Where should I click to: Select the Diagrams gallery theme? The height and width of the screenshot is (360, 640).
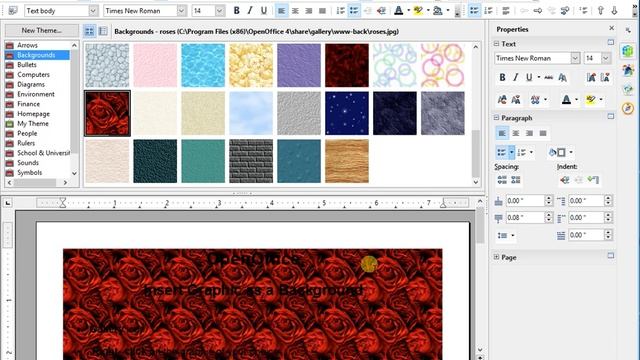click(x=31, y=84)
